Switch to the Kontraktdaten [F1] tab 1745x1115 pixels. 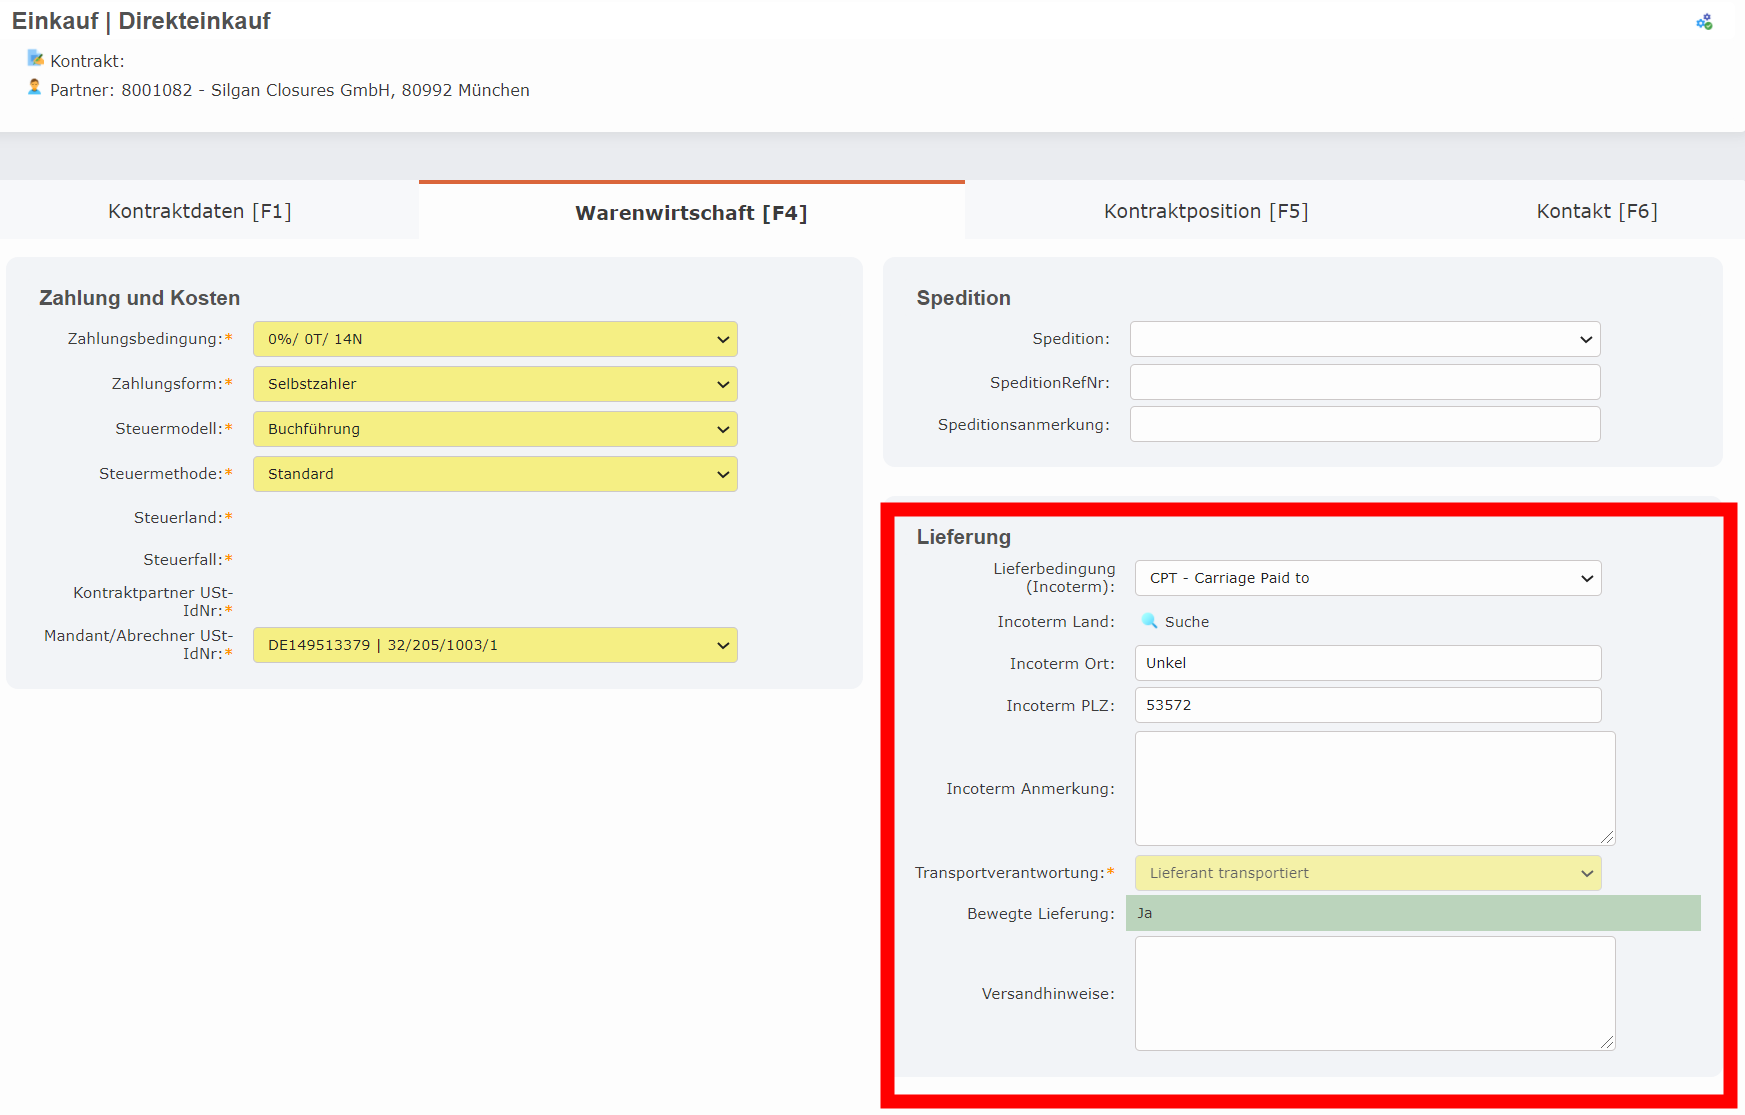(200, 211)
